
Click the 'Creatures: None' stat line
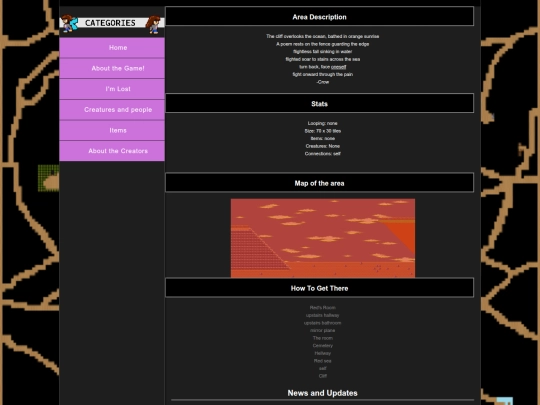tap(323, 146)
